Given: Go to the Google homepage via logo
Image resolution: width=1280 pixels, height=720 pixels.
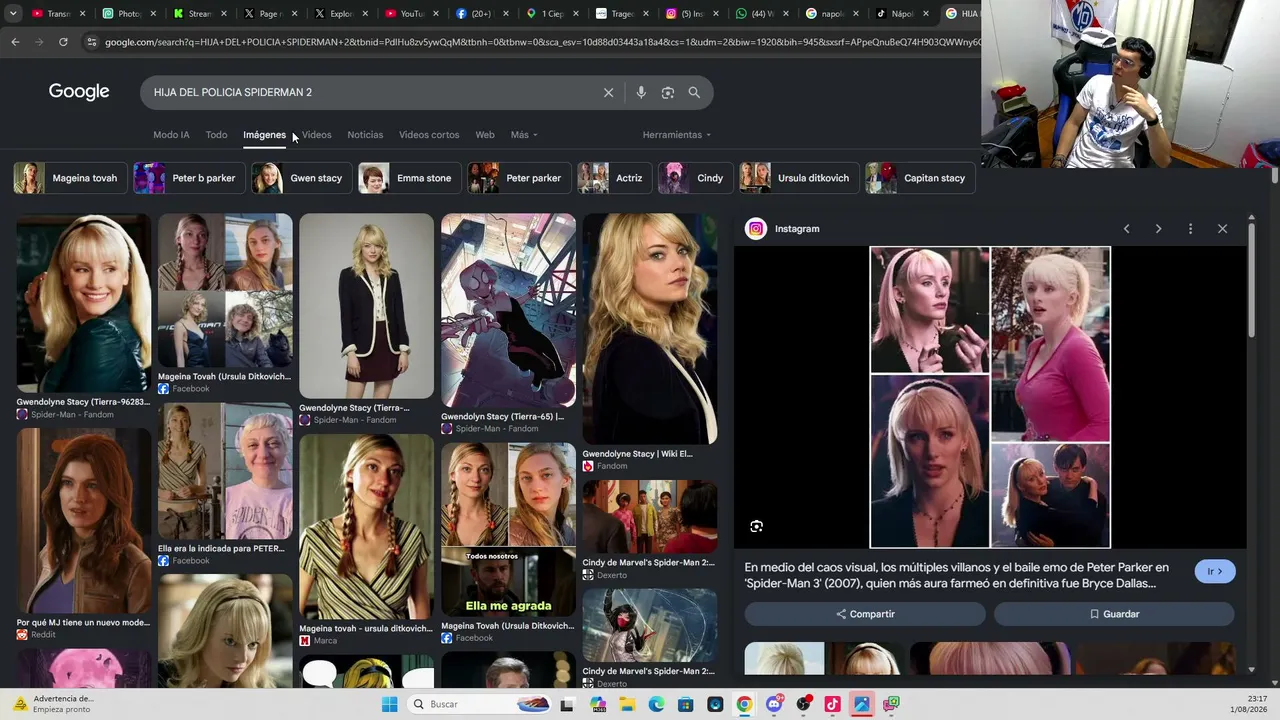Looking at the screenshot, I should pos(79,92).
